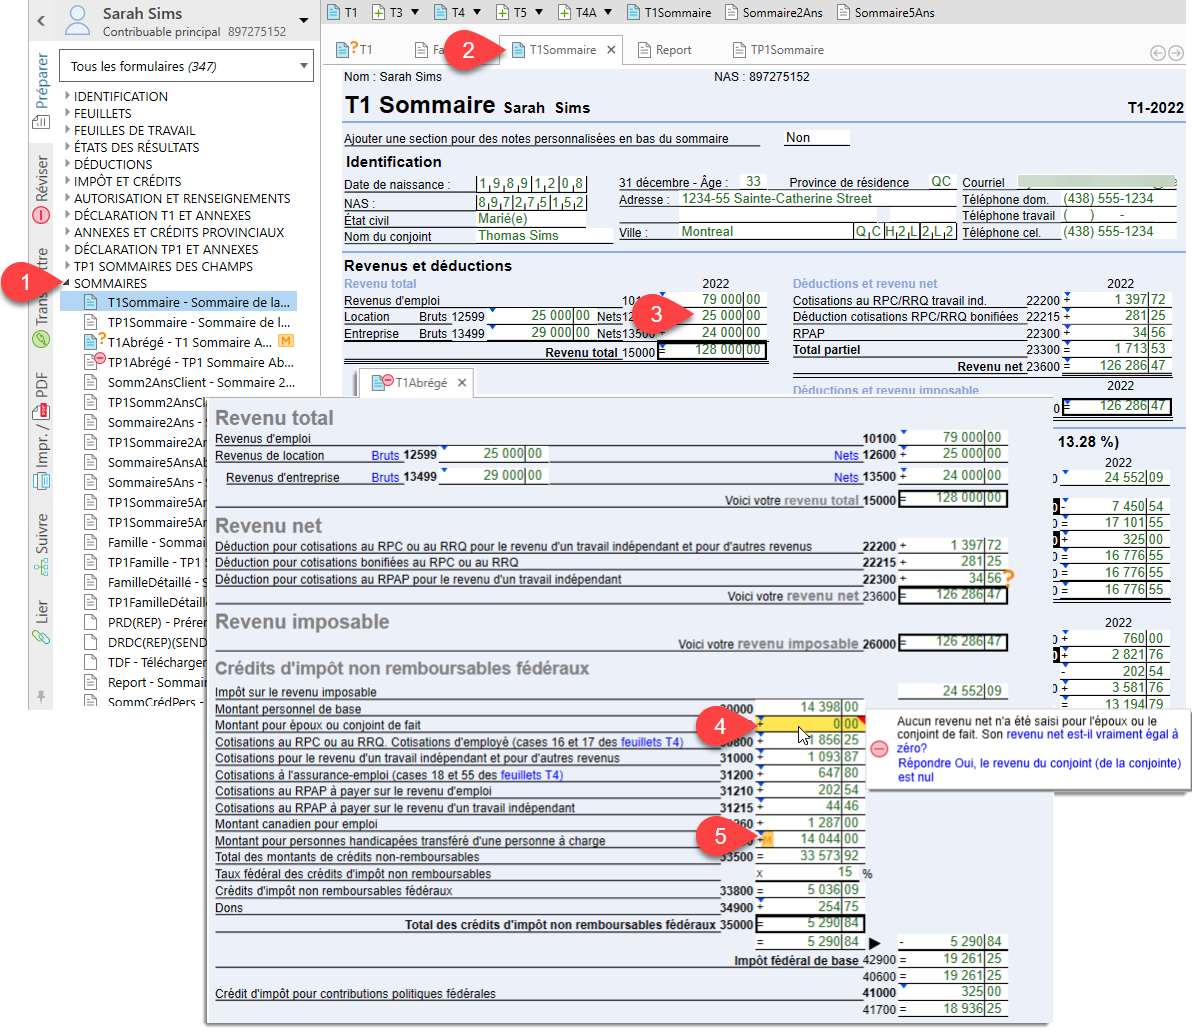
Task: Expand the IMPÔT ET CRÉDITS tree group
Action: coord(68,181)
